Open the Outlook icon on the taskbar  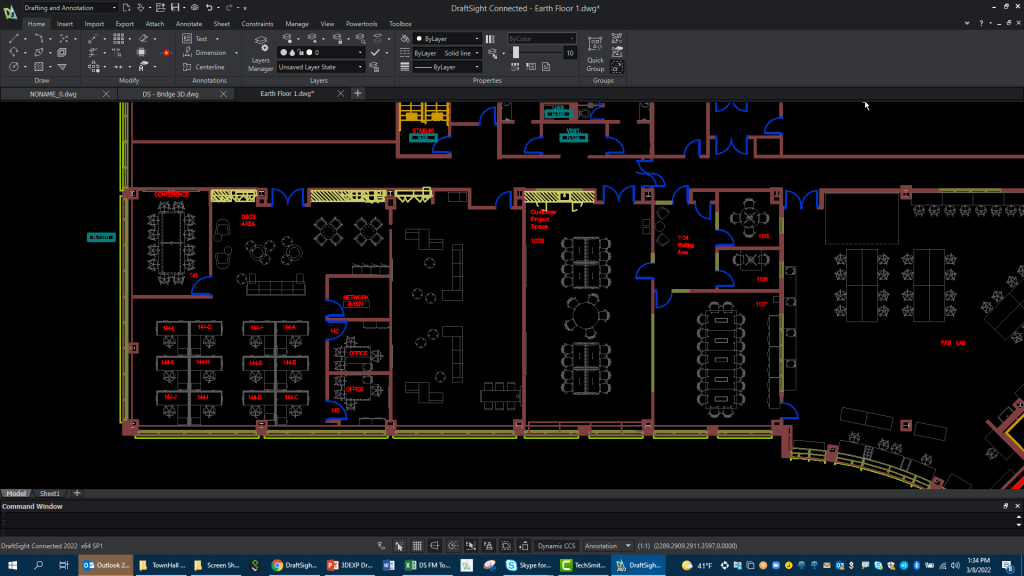107,565
